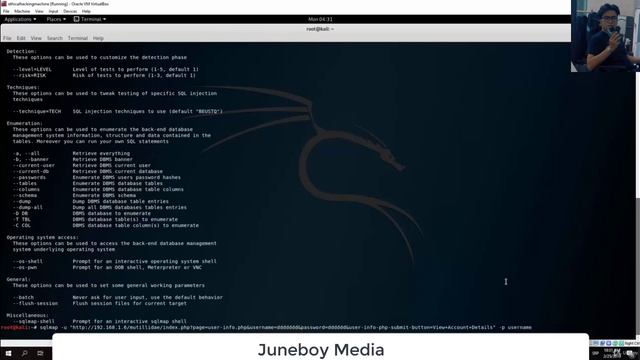The height and width of the screenshot is (360, 640).
Task: Open the Applications dropdown in Kali panel
Action: coord(20,19)
